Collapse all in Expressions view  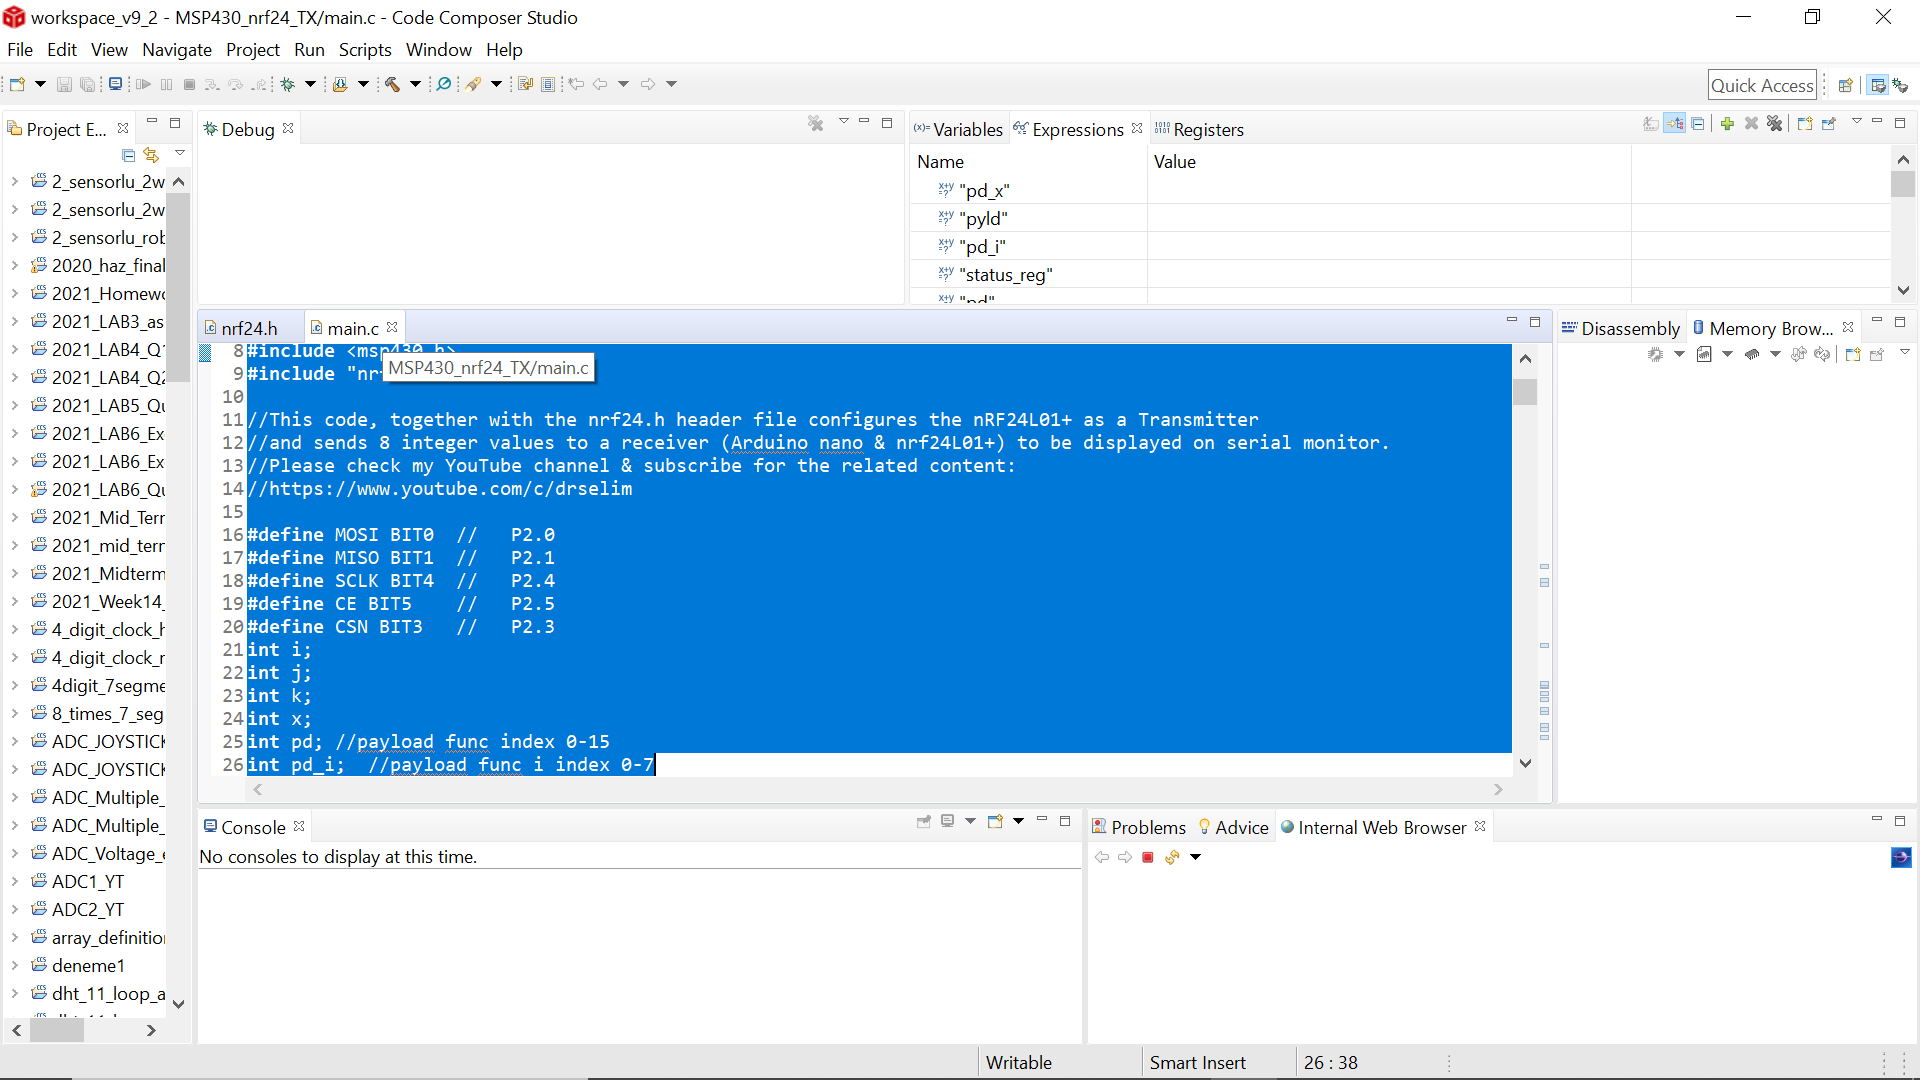(1698, 123)
